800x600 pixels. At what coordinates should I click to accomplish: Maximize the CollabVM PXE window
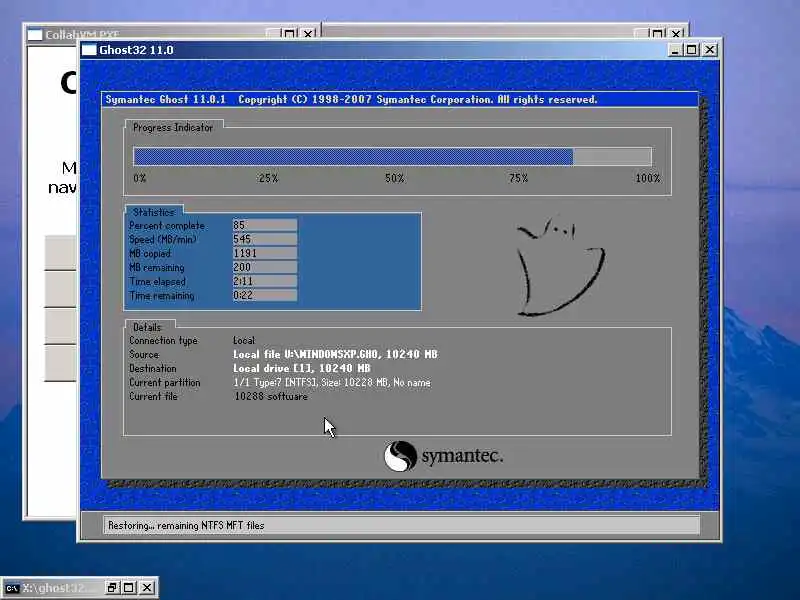tap(289, 34)
